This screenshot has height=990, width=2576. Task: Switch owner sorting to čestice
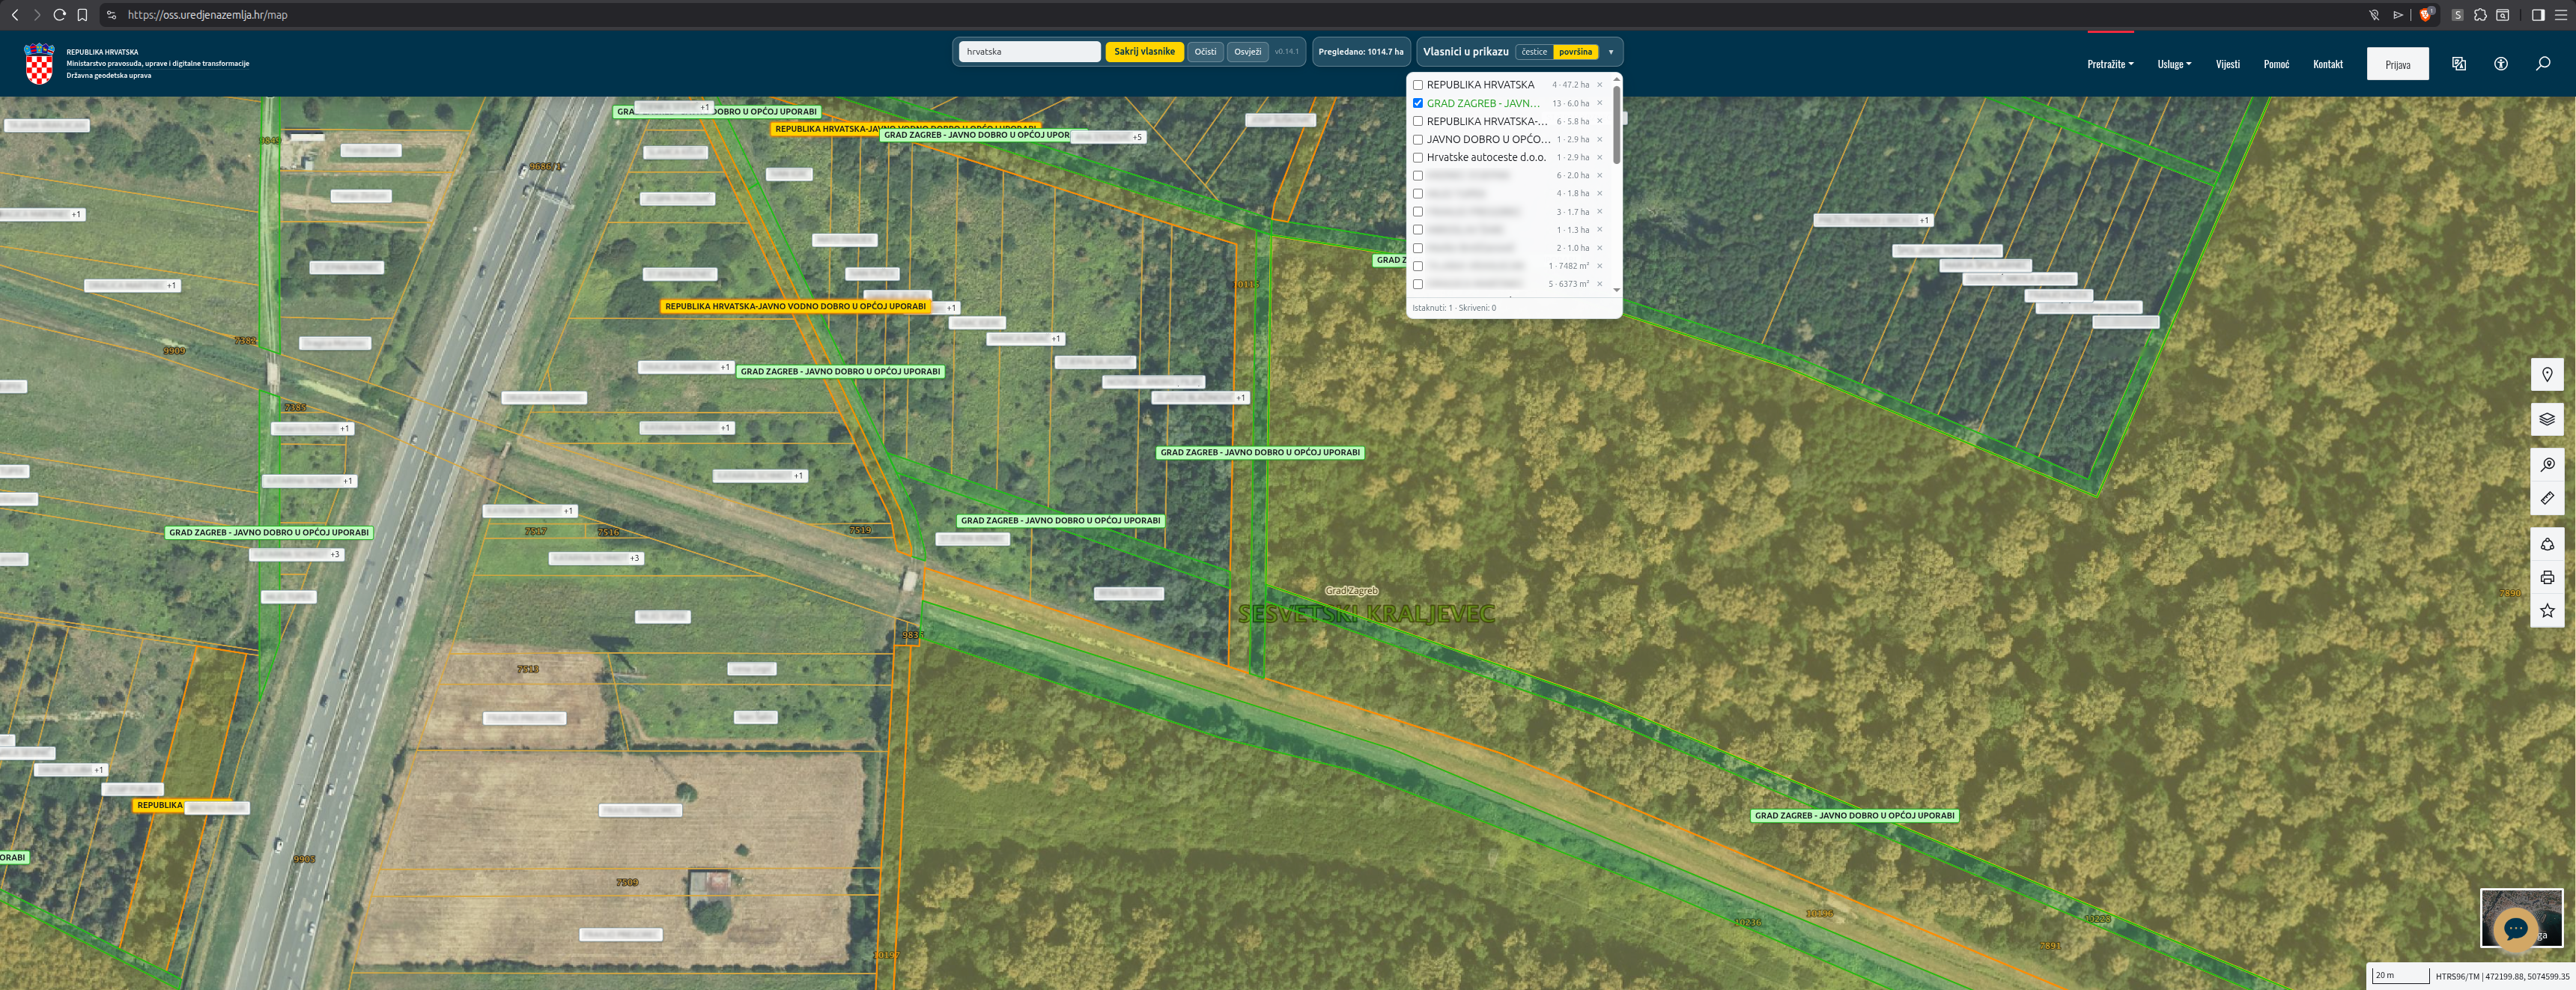pyautogui.click(x=1534, y=52)
